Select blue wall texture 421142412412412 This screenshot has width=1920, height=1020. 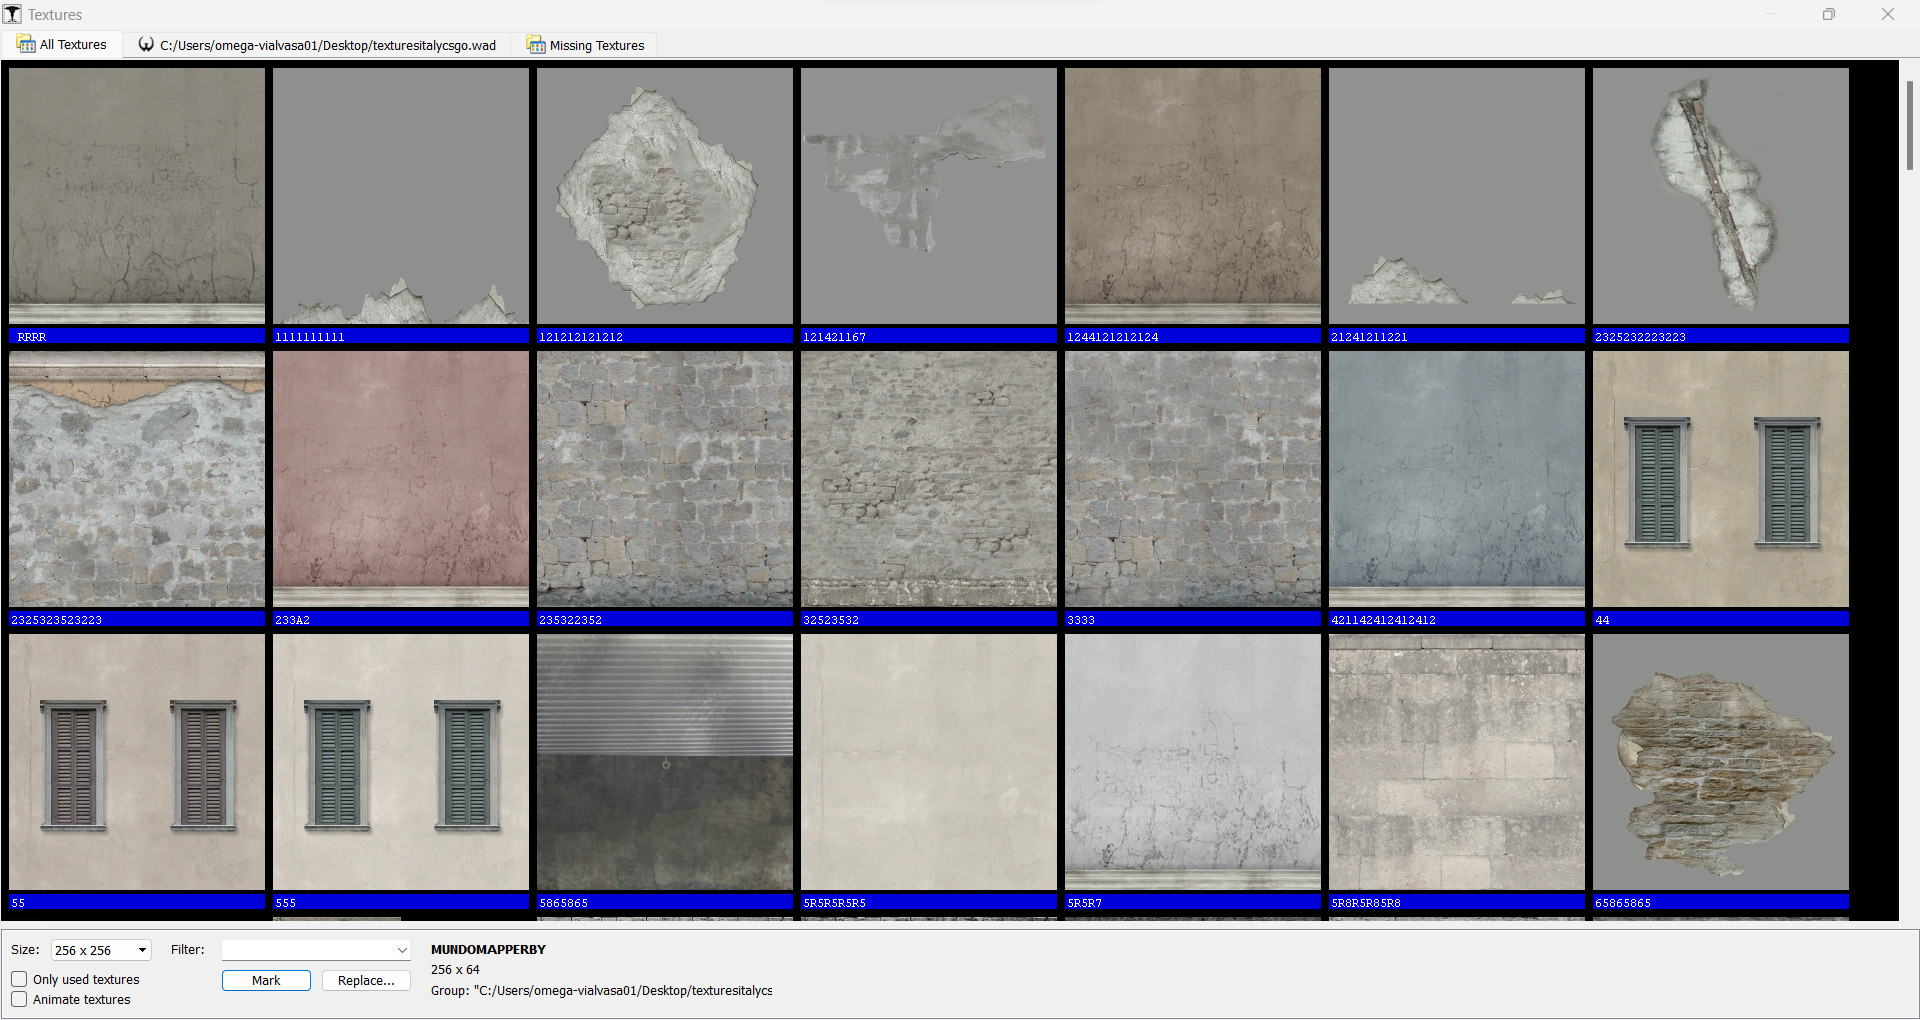(1457, 479)
